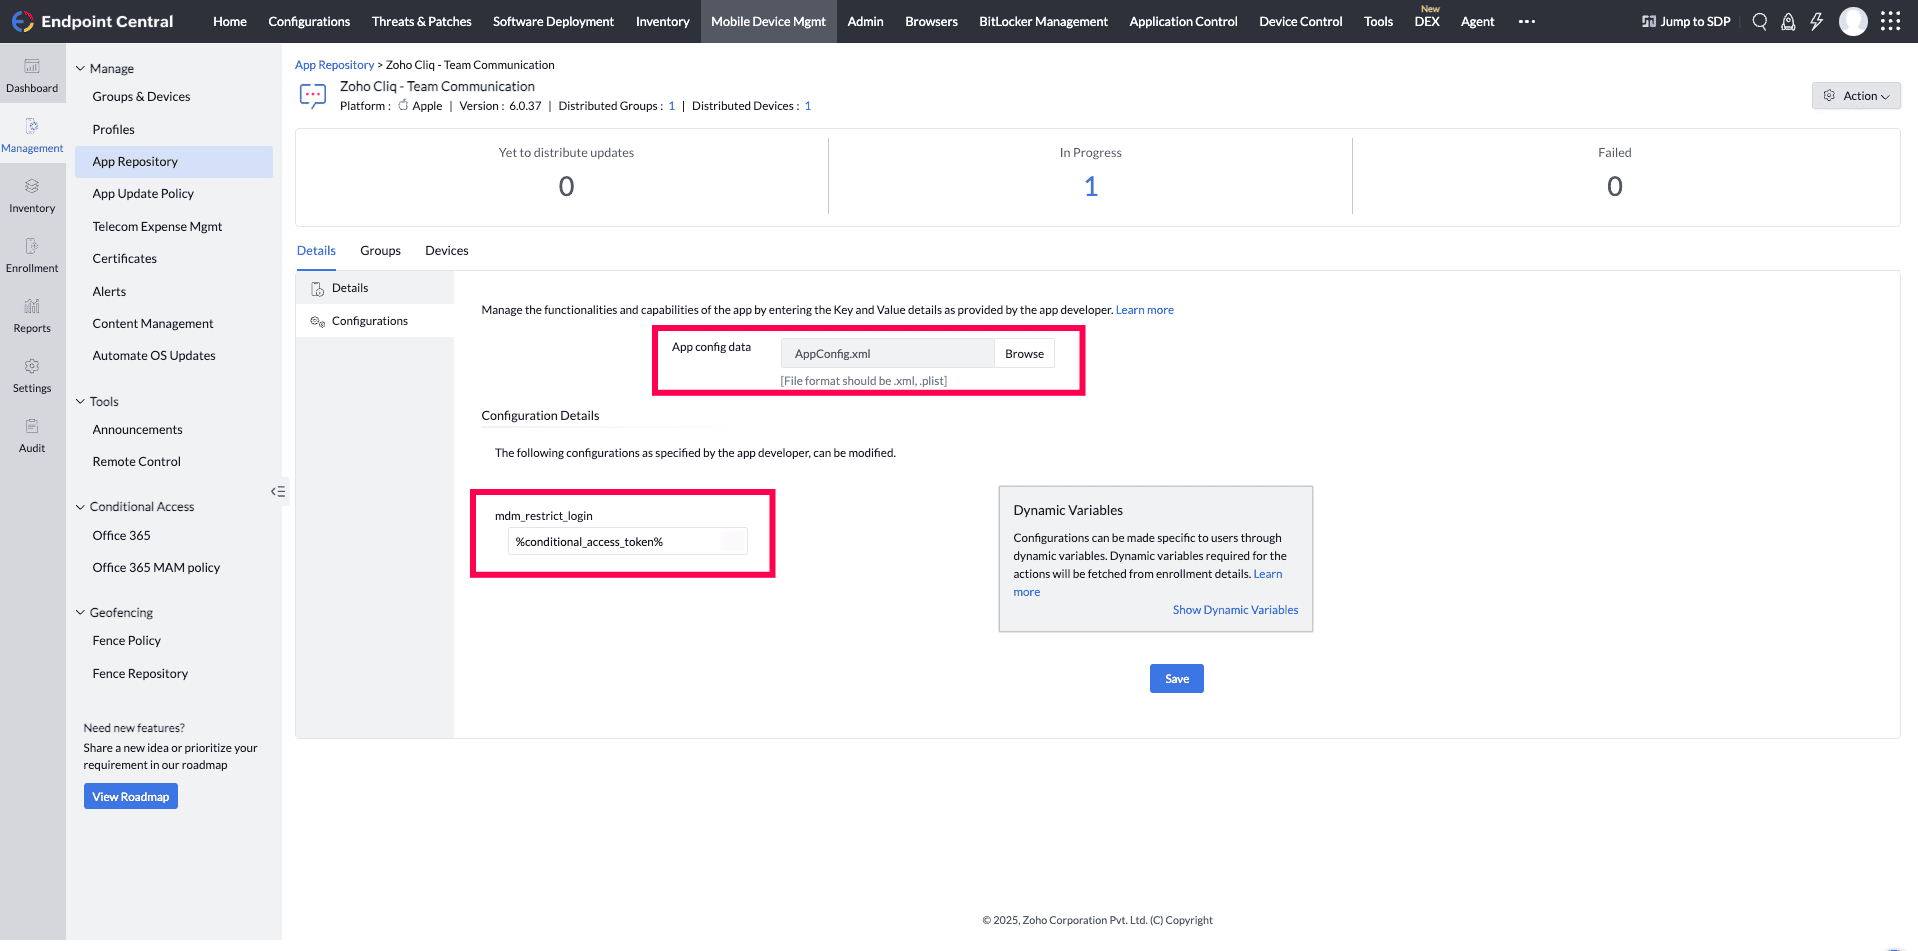This screenshot has width=1918, height=951.
Task: Open the Admin menu
Action: click(865, 21)
